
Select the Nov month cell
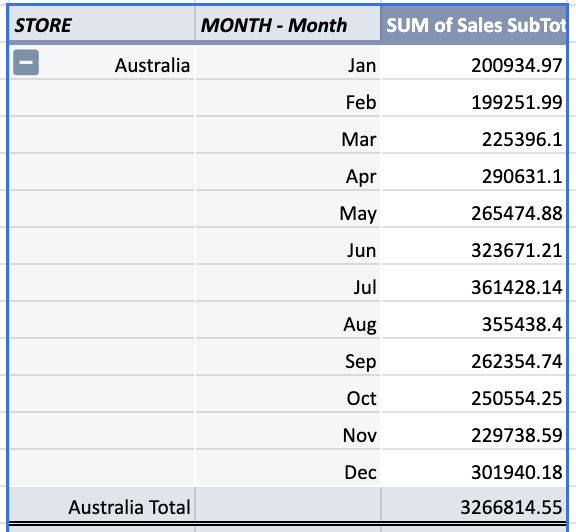pos(288,432)
